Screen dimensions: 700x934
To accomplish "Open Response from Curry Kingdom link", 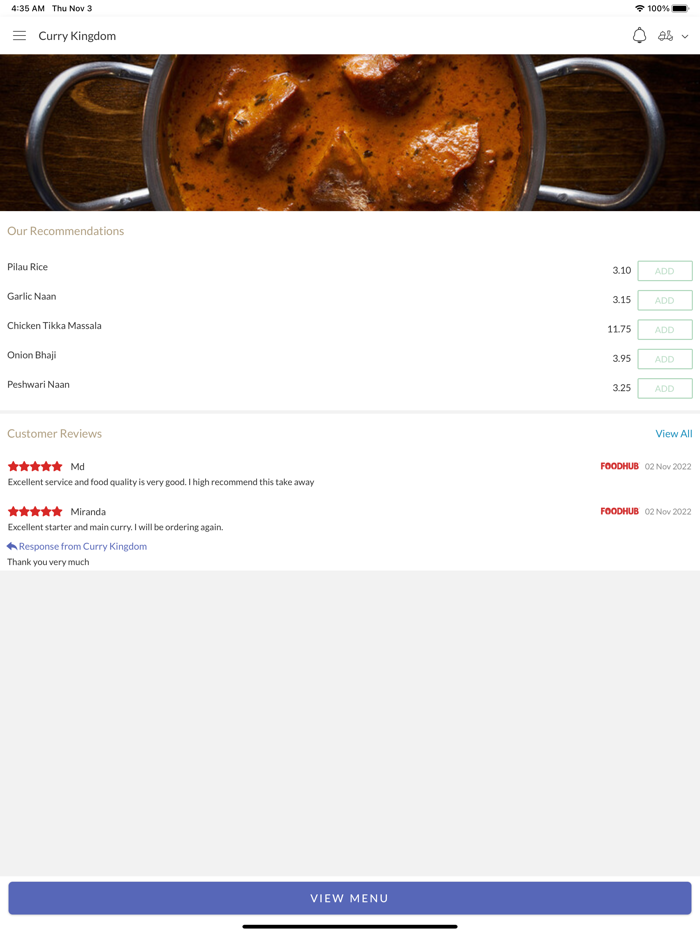I will (x=82, y=546).
